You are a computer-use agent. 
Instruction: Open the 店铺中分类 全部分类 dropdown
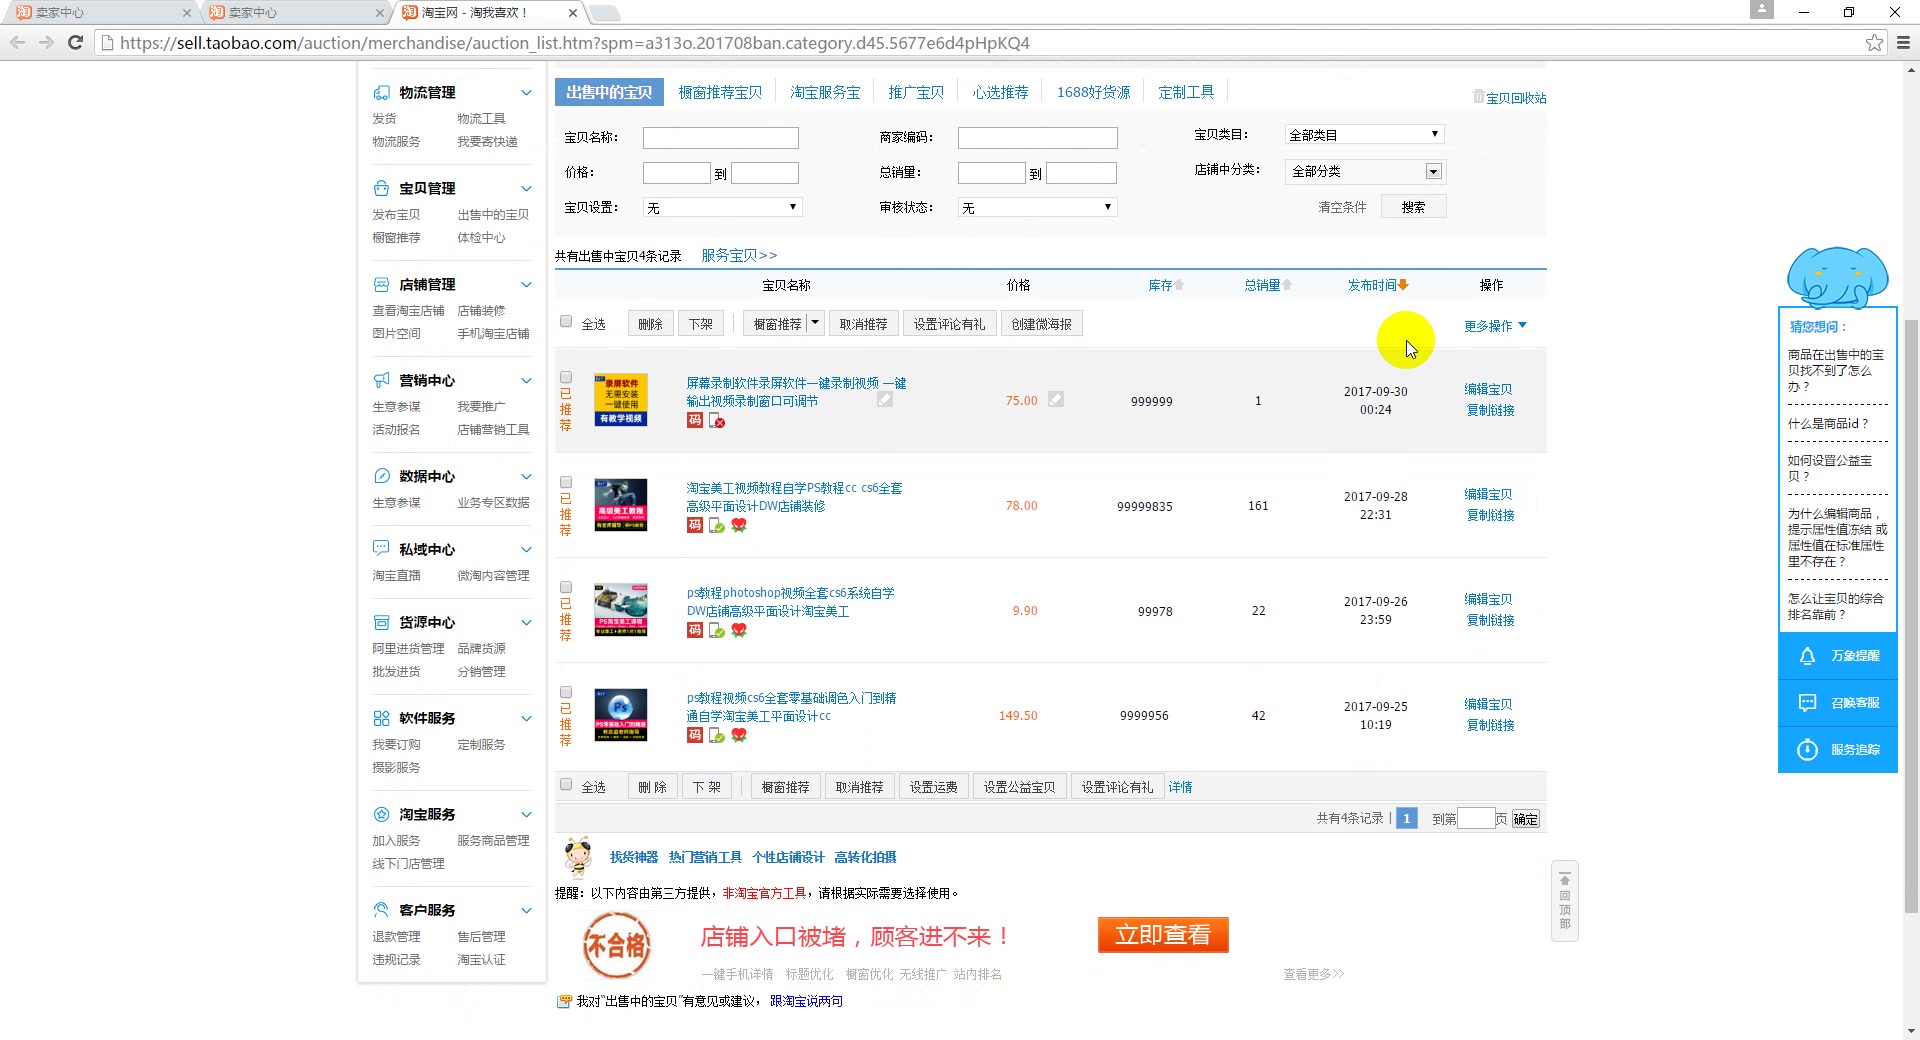pyautogui.click(x=1364, y=172)
